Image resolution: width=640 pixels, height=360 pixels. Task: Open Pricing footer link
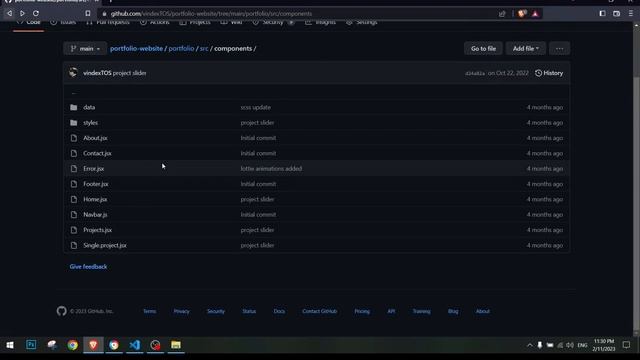coord(362,311)
